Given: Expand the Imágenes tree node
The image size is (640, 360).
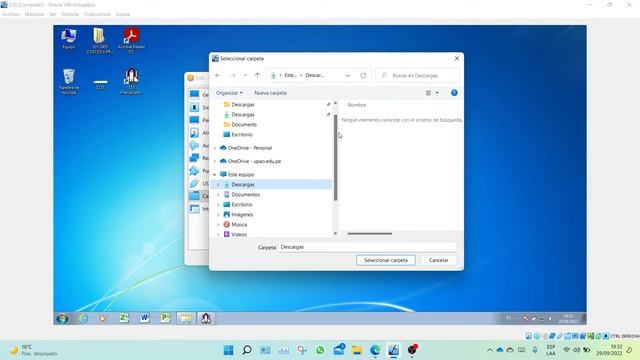Looking at the screenshot, I should click(x=218, y=215).
